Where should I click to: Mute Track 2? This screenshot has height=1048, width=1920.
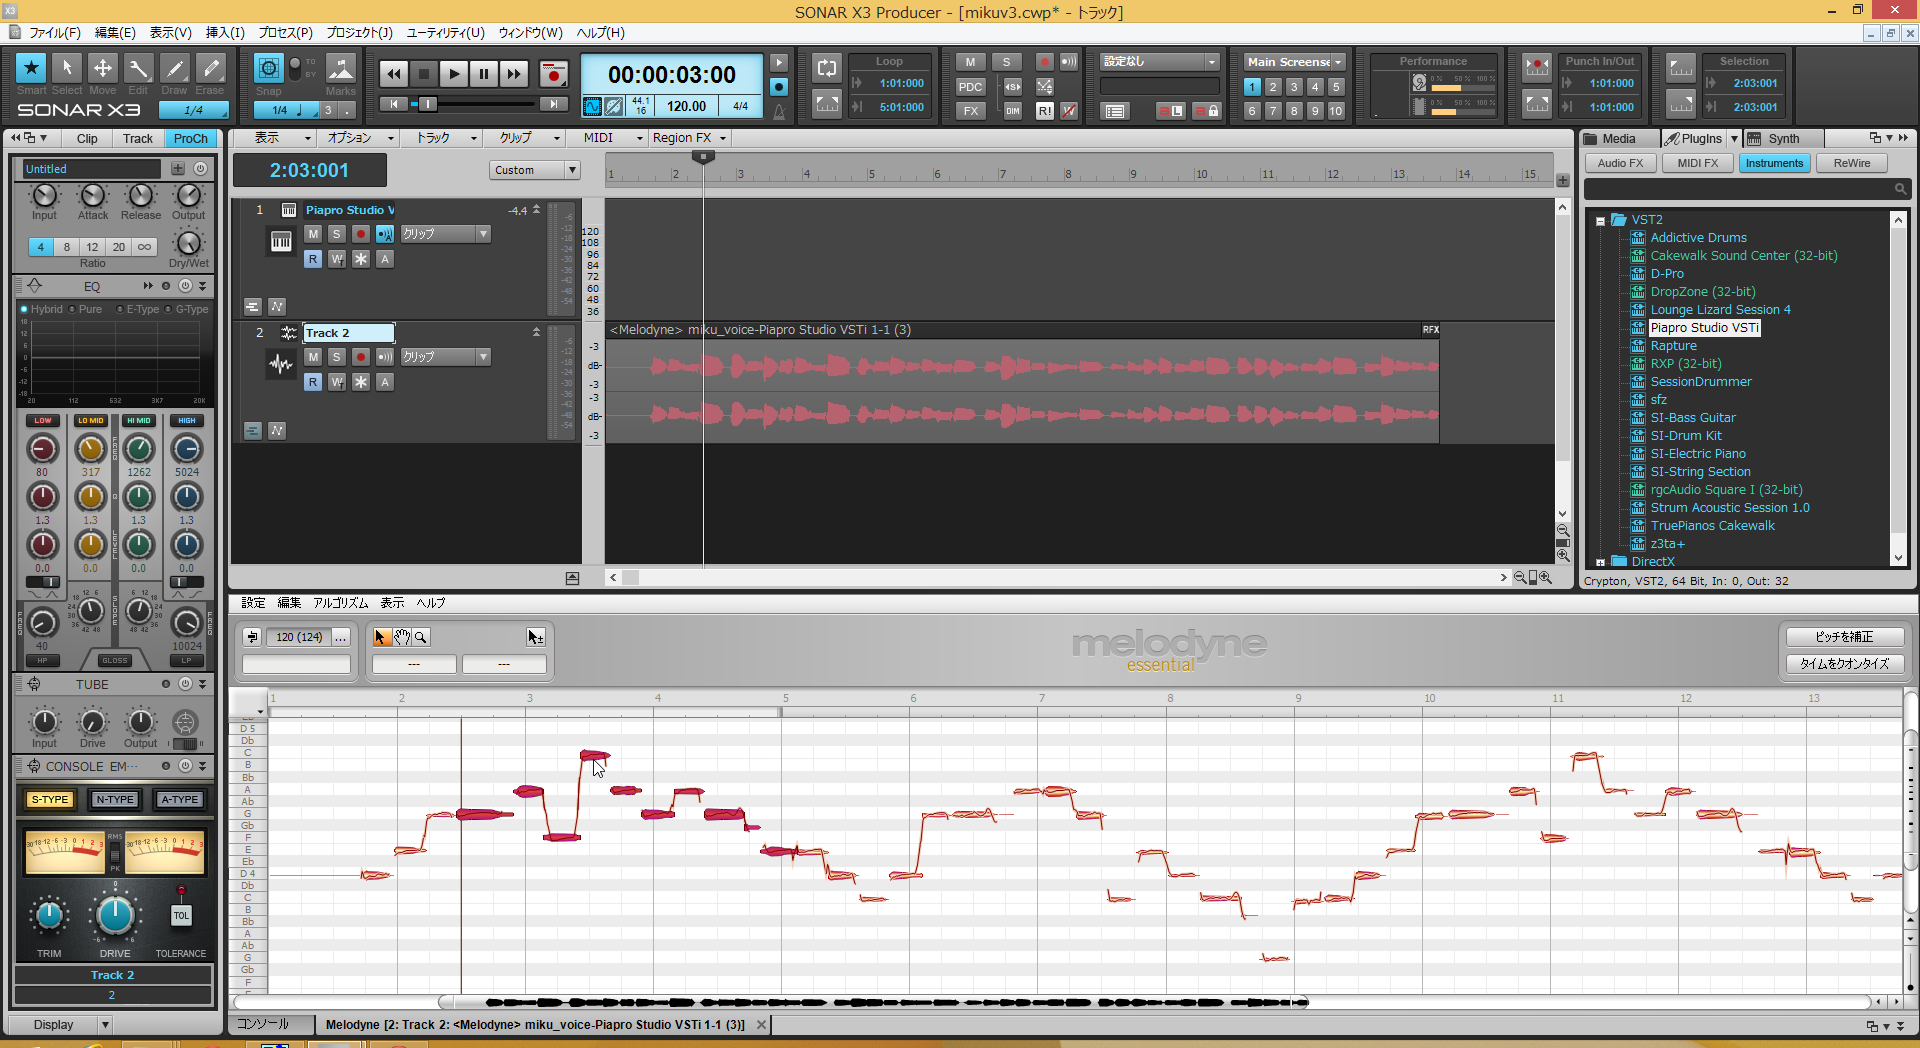tap(313, 357)
